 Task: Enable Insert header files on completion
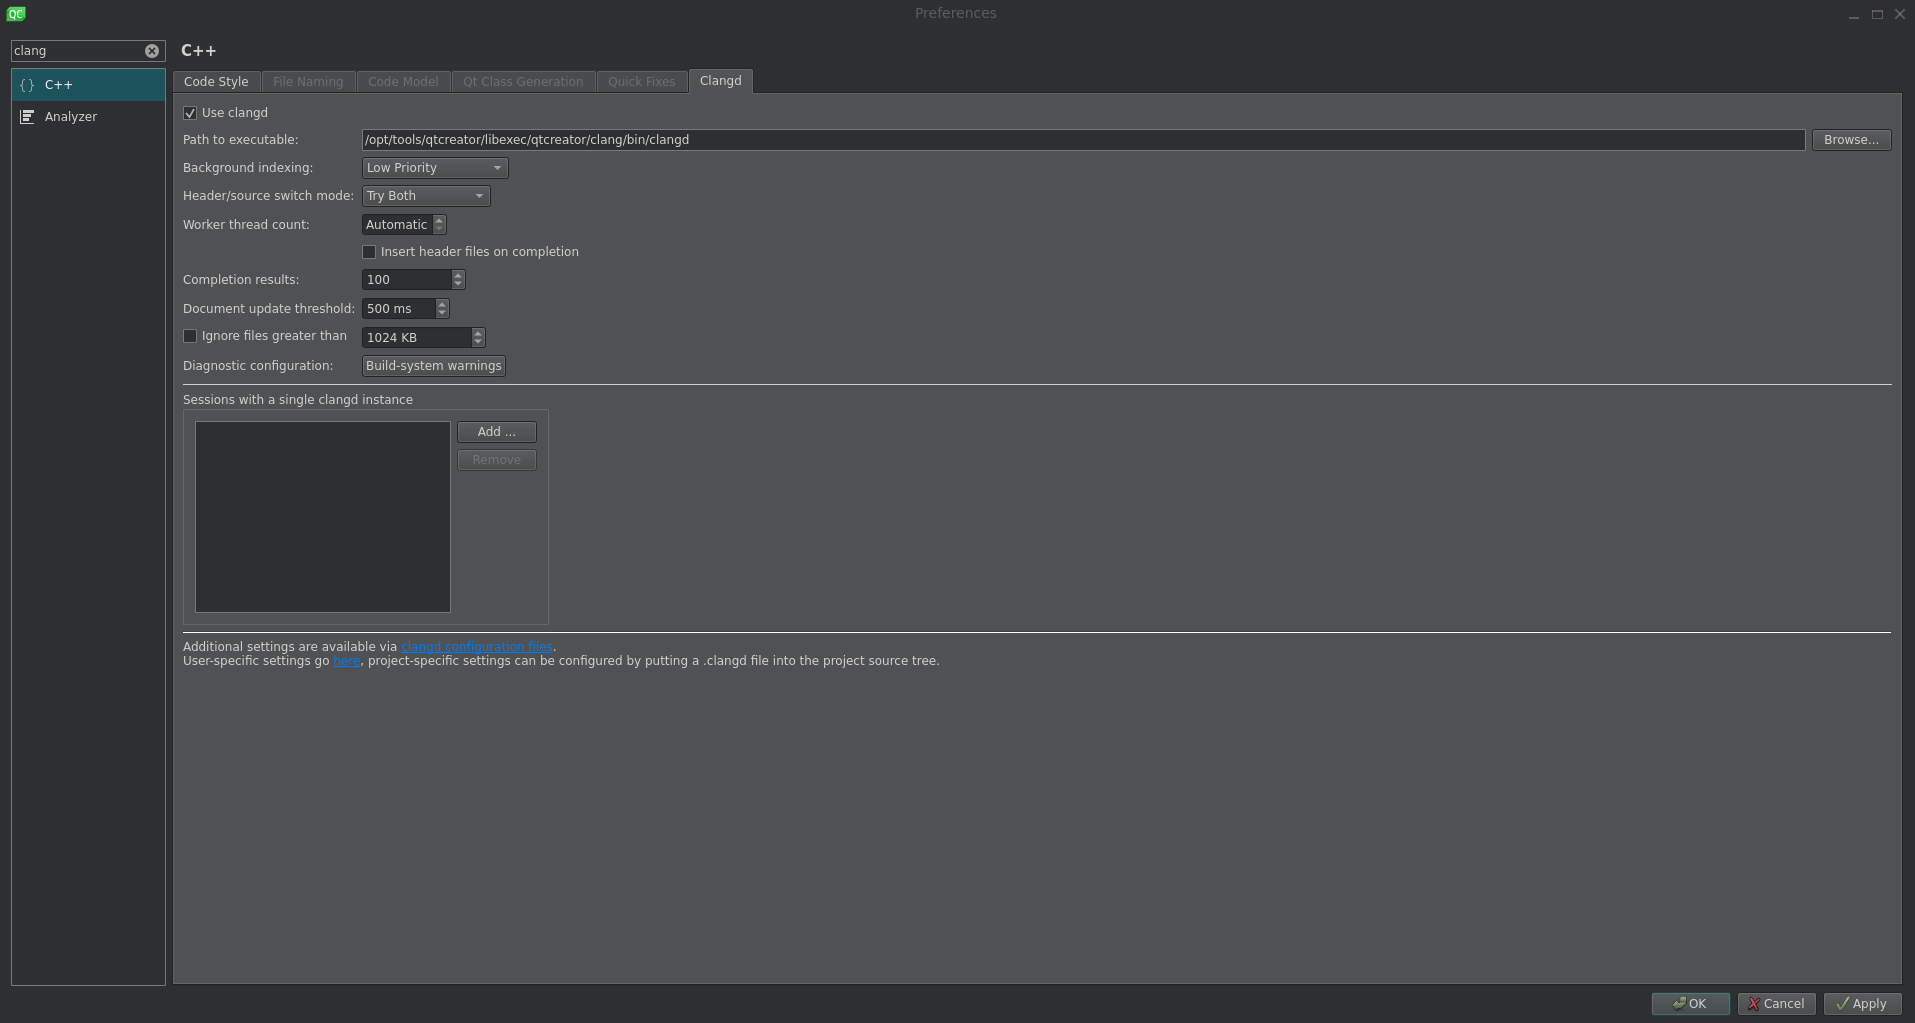pyautogui.click(x=369, y=252)
